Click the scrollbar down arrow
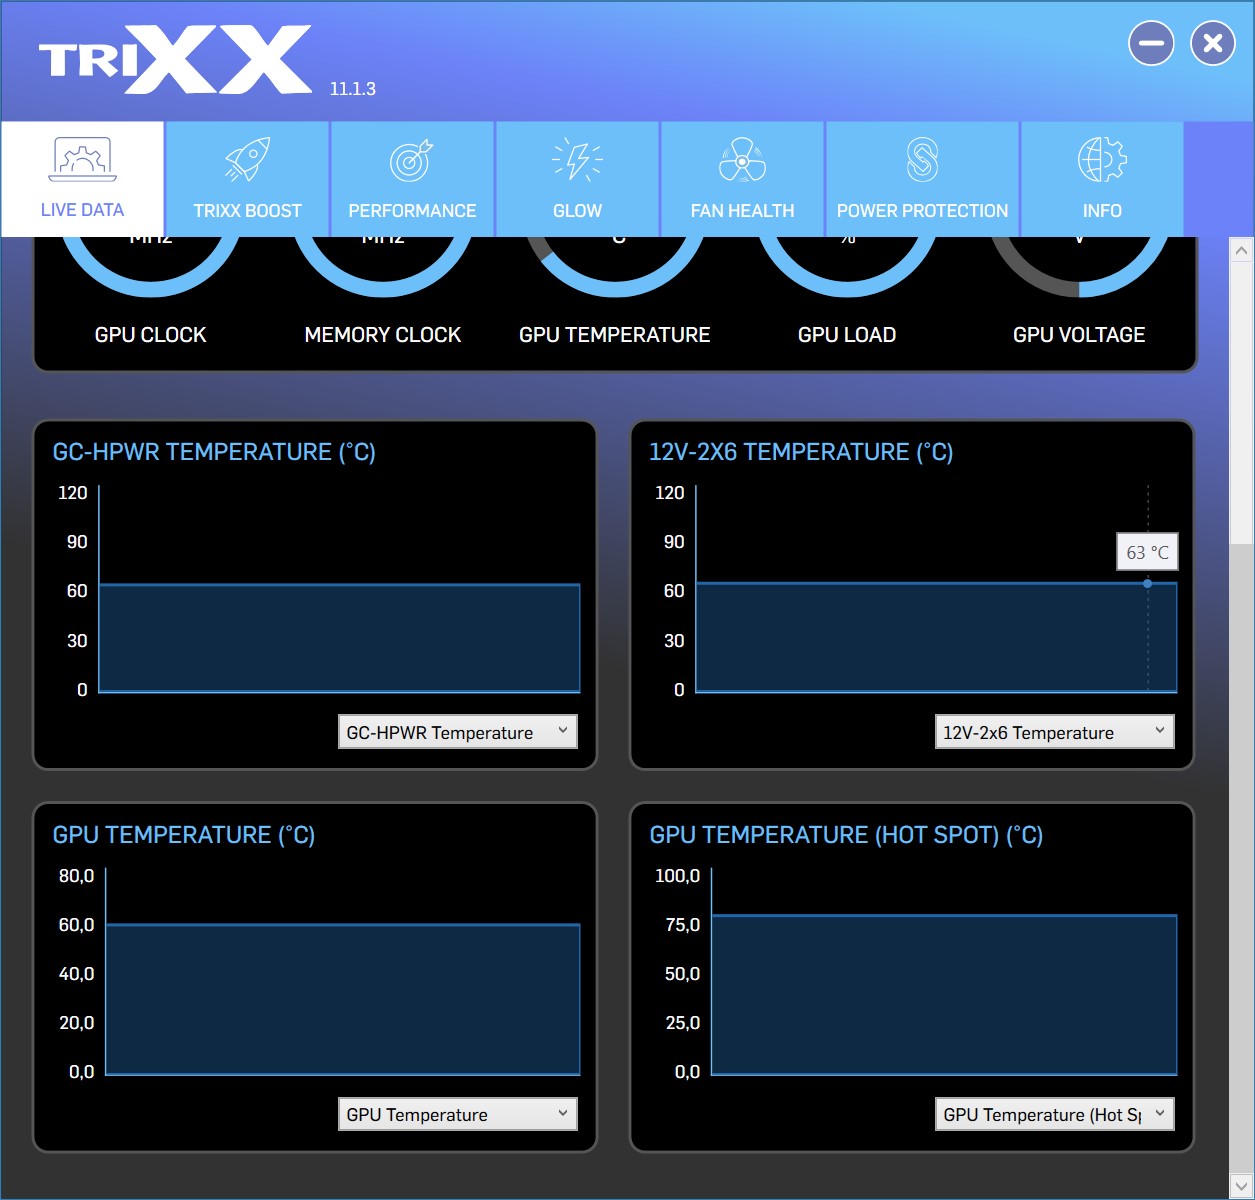Screen dimensions: 1255x1200 (1241, 1186)
